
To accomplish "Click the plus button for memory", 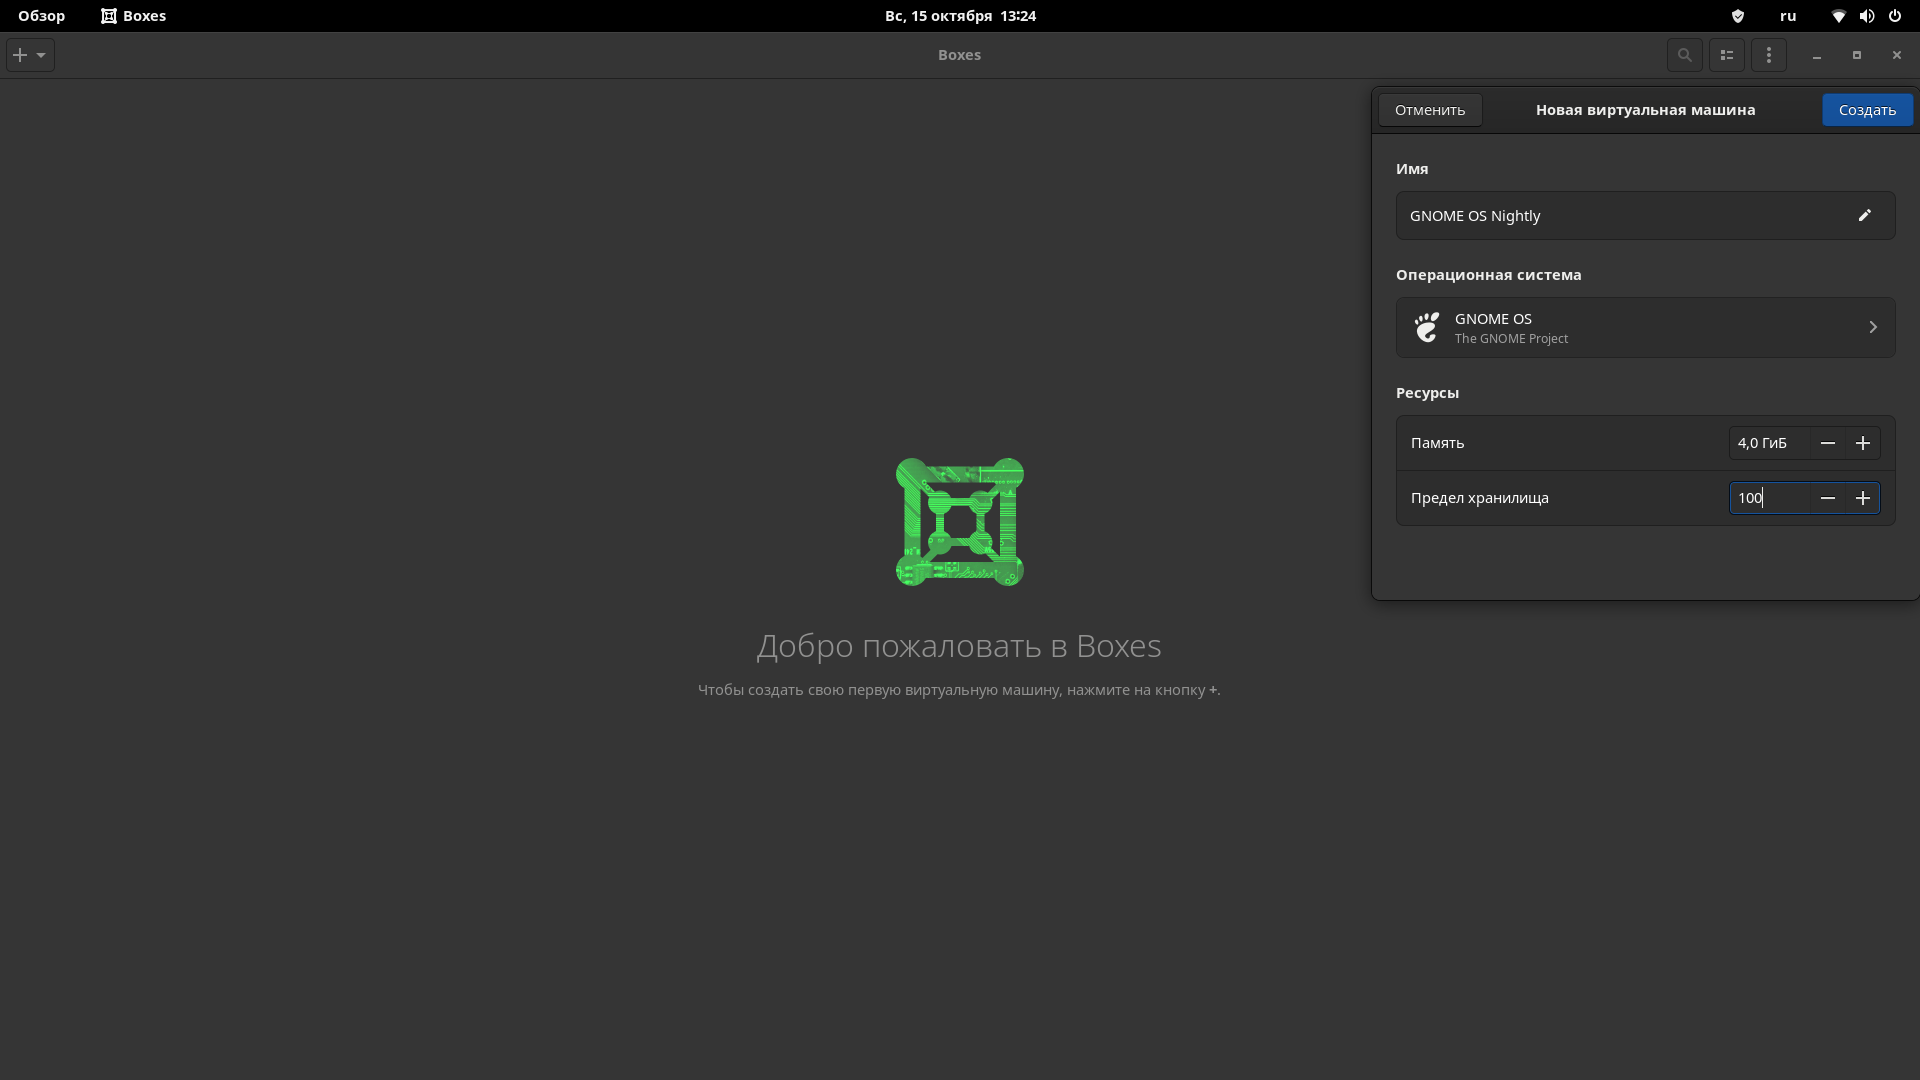I will click(x=1862, y=442).
